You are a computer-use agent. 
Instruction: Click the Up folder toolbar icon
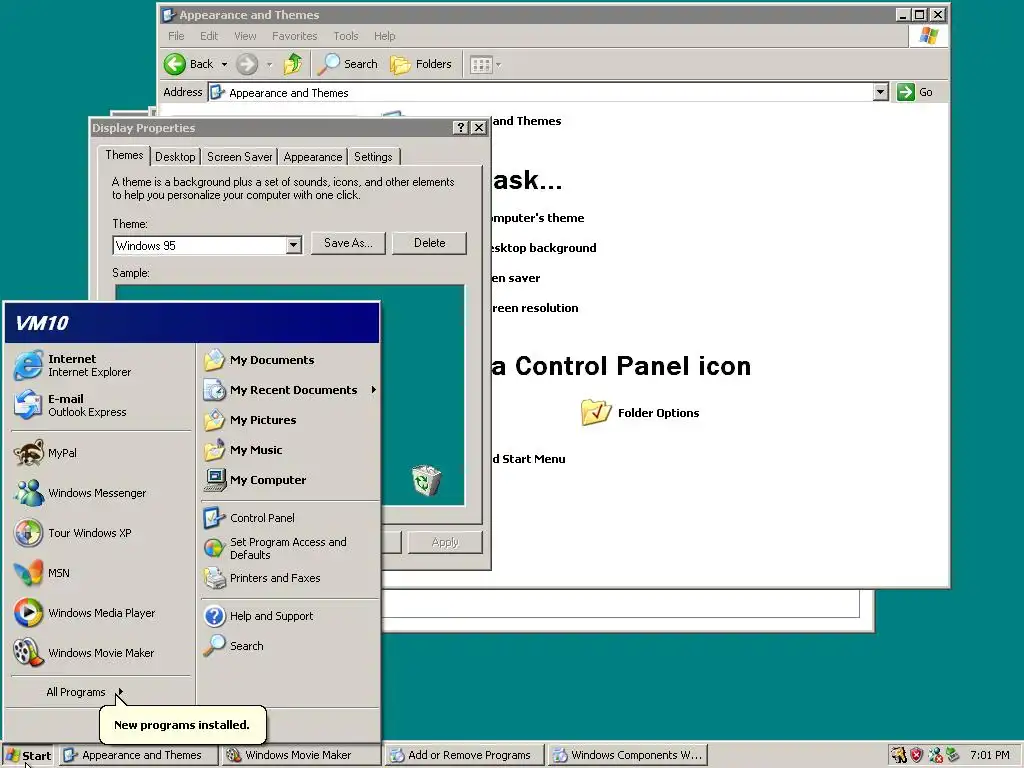click(293, 64)
